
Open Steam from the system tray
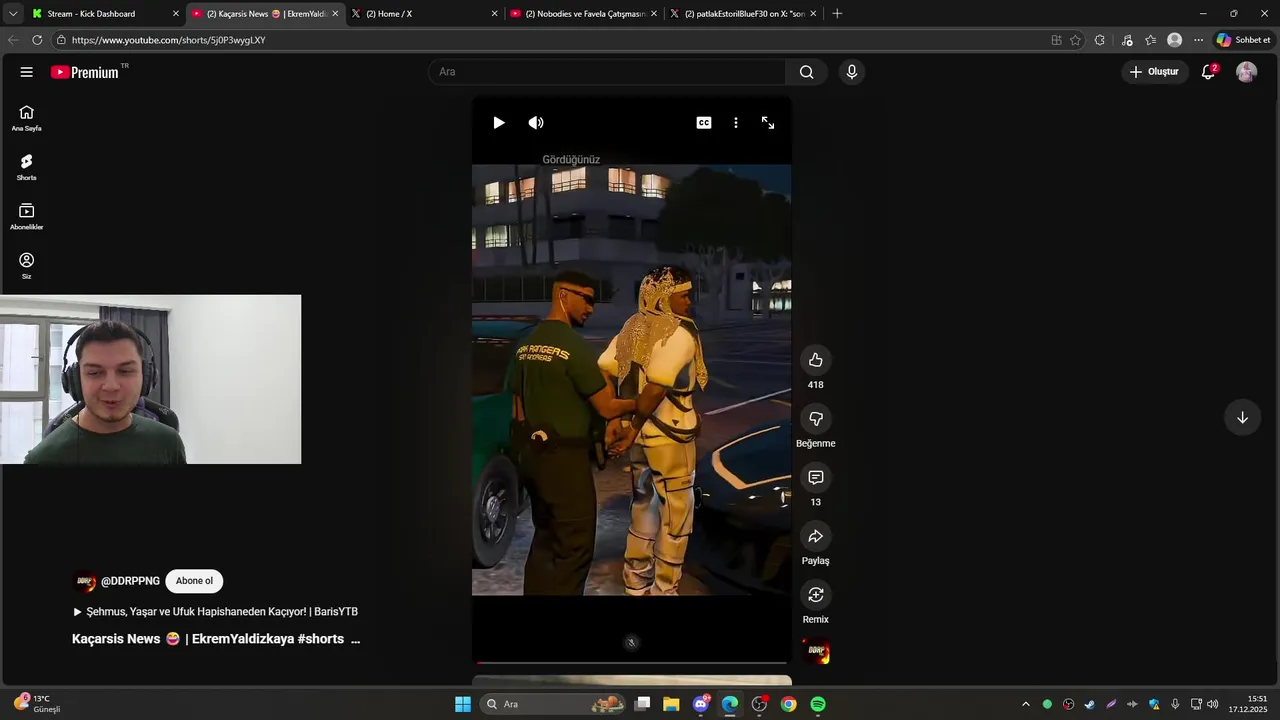click(x=1090, y=704)
